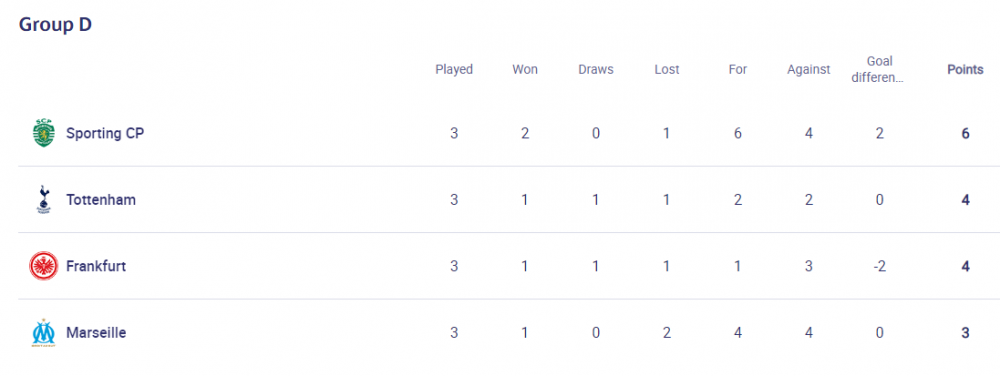
Task: Select the Lost column header
Action: pos(667,69)
